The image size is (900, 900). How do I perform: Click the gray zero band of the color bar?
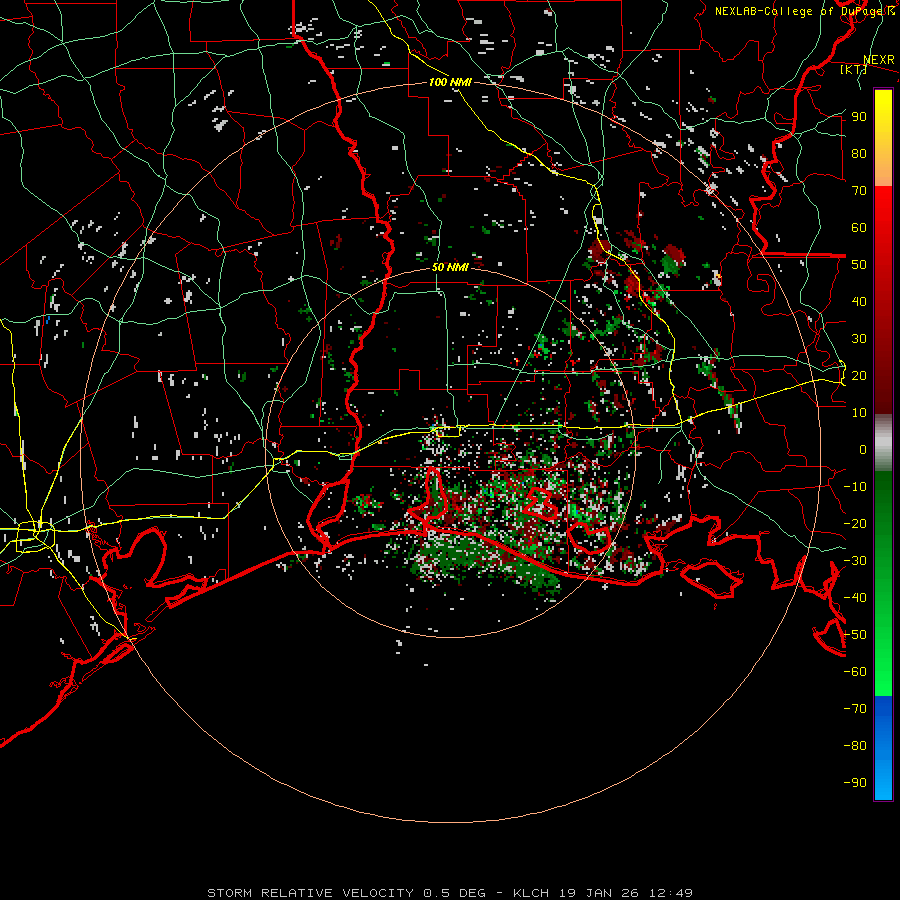click(883, 443)
